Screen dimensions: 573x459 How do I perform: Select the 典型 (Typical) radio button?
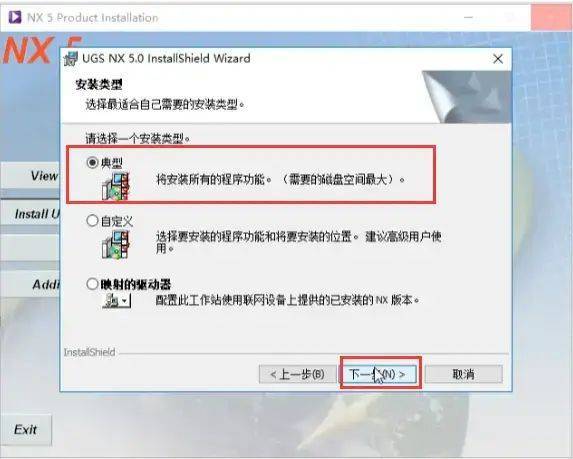pyautogui.click(x=92, y=162)
